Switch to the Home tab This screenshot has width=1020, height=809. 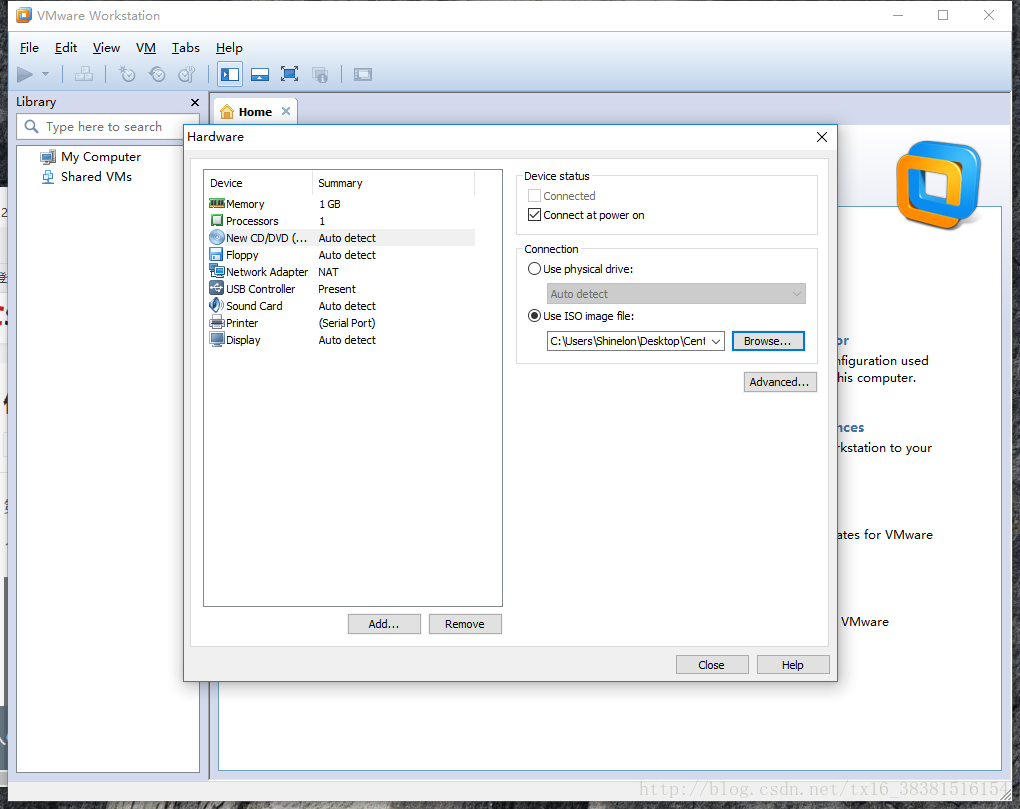click(255, 112)
